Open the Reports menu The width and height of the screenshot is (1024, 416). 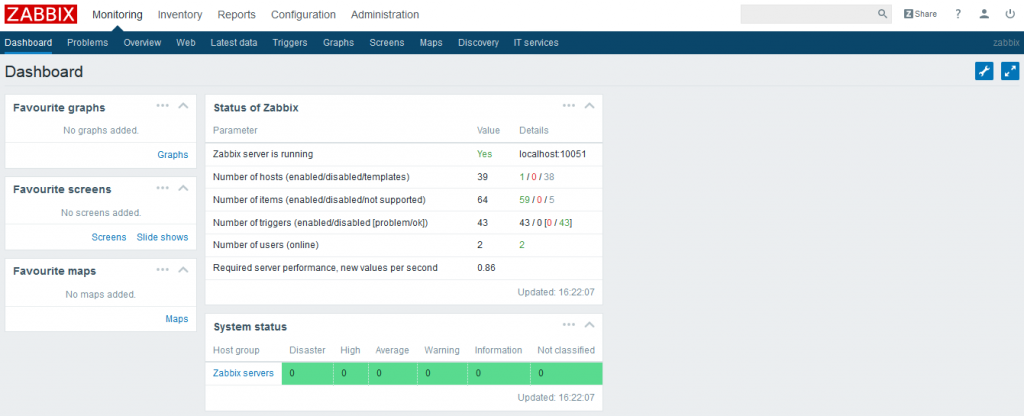[236, 14]
